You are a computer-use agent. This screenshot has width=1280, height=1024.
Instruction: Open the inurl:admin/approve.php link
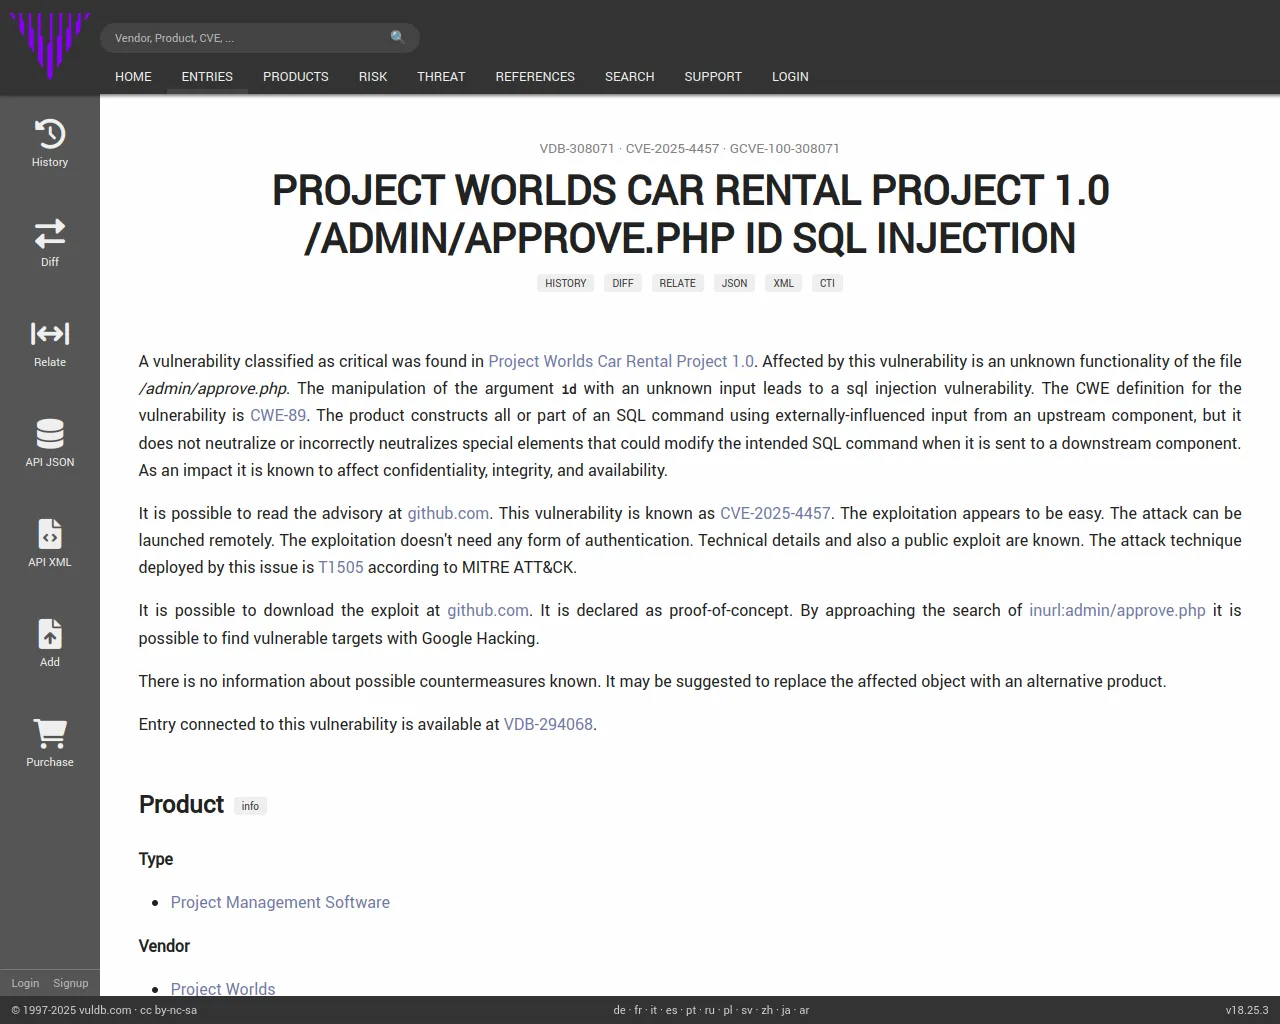pos(1117,610)
